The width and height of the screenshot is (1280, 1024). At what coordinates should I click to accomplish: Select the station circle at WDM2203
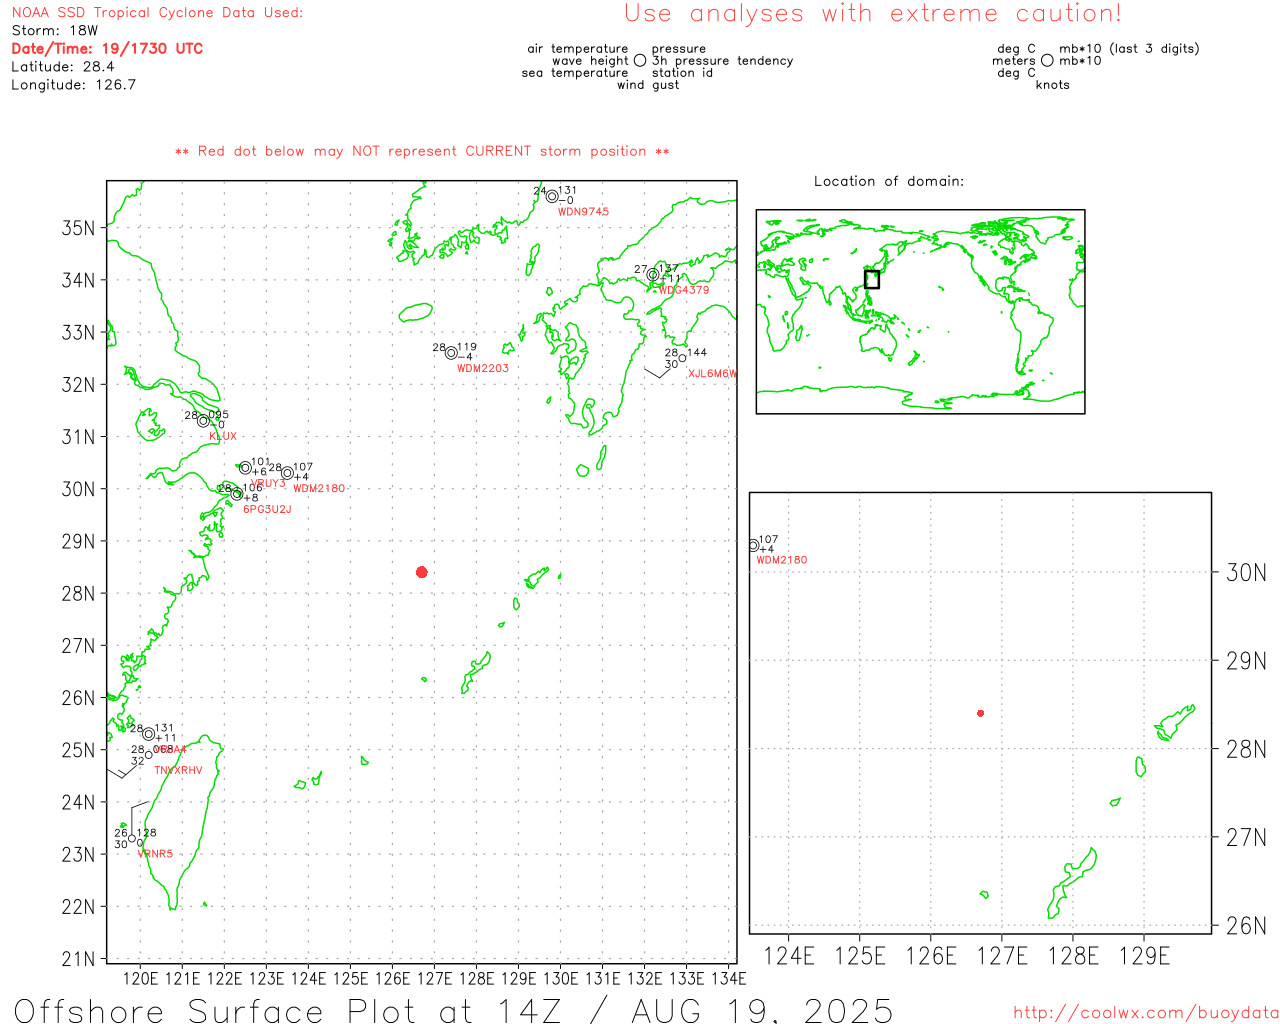(x=451, y=353)
